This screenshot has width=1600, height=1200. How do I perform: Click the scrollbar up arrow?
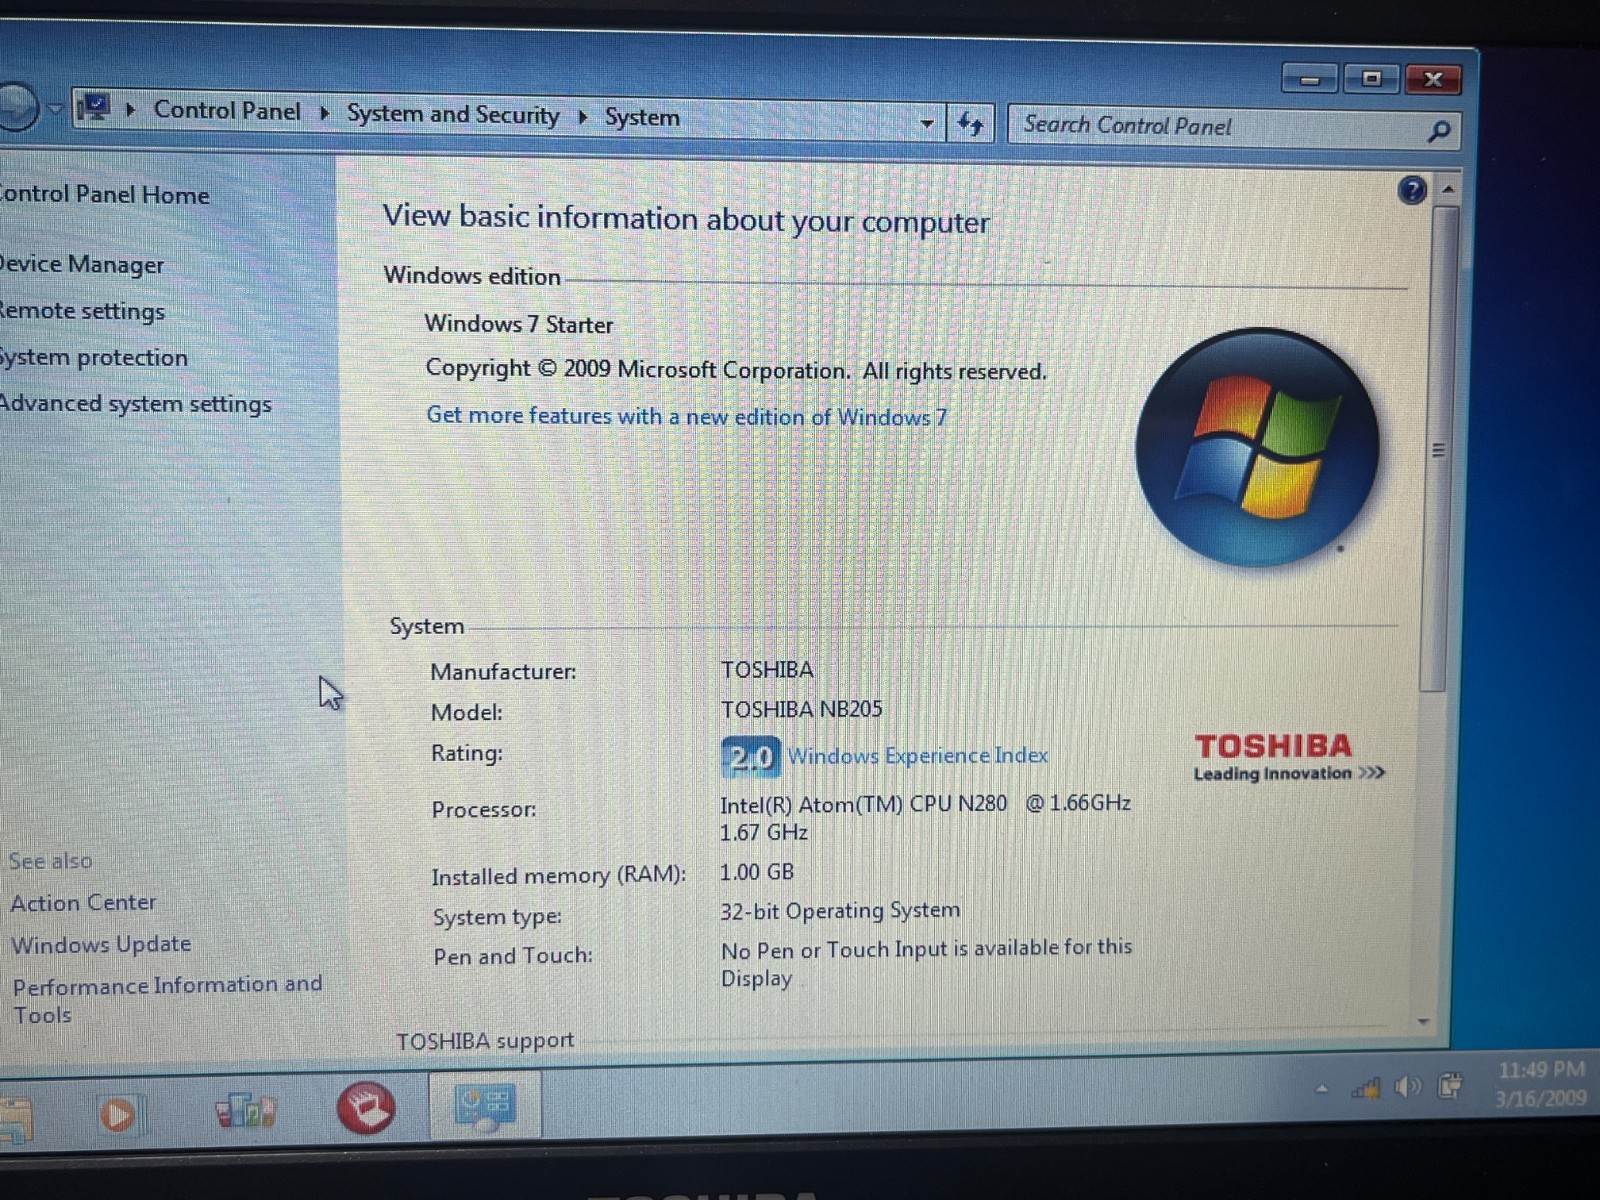pos(1447,189)
